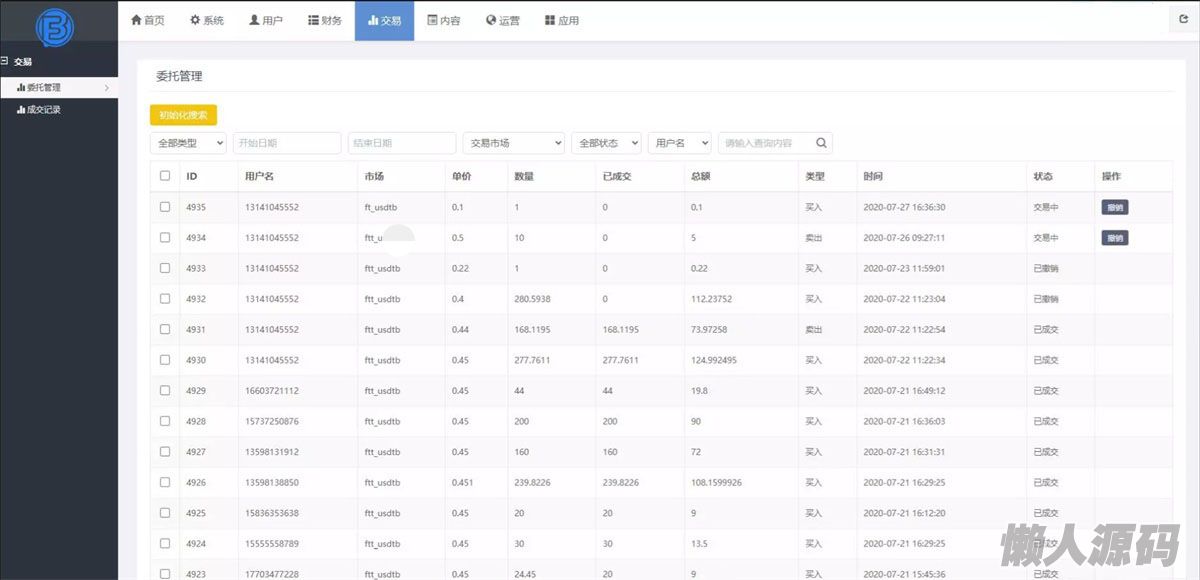This screenshot has width=1200, height=580.
Task: Open 应用 with the grid icon
Action: pos(562,20)
